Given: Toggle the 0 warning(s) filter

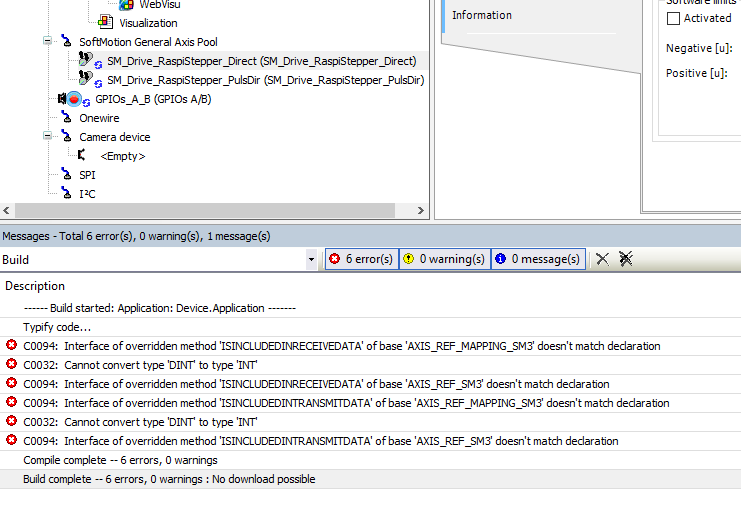Looking at the screenshot, I should 444,259.
